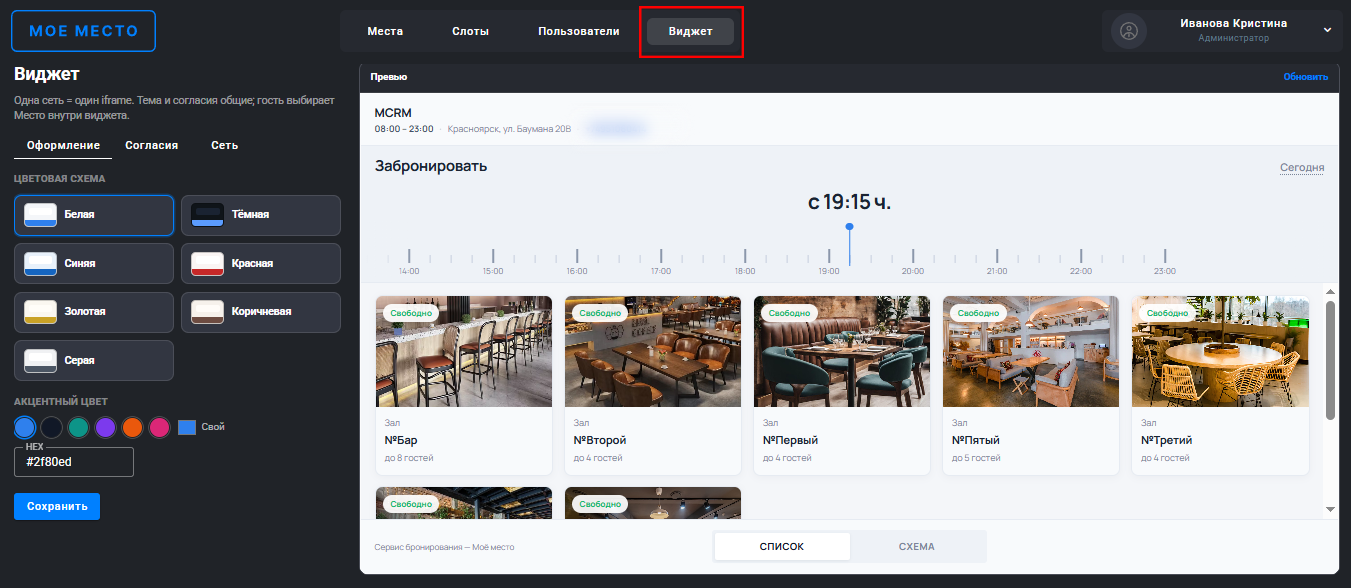Open the №Третий hall photo
The image size is (1351, 588).
tap(1220, 351)
